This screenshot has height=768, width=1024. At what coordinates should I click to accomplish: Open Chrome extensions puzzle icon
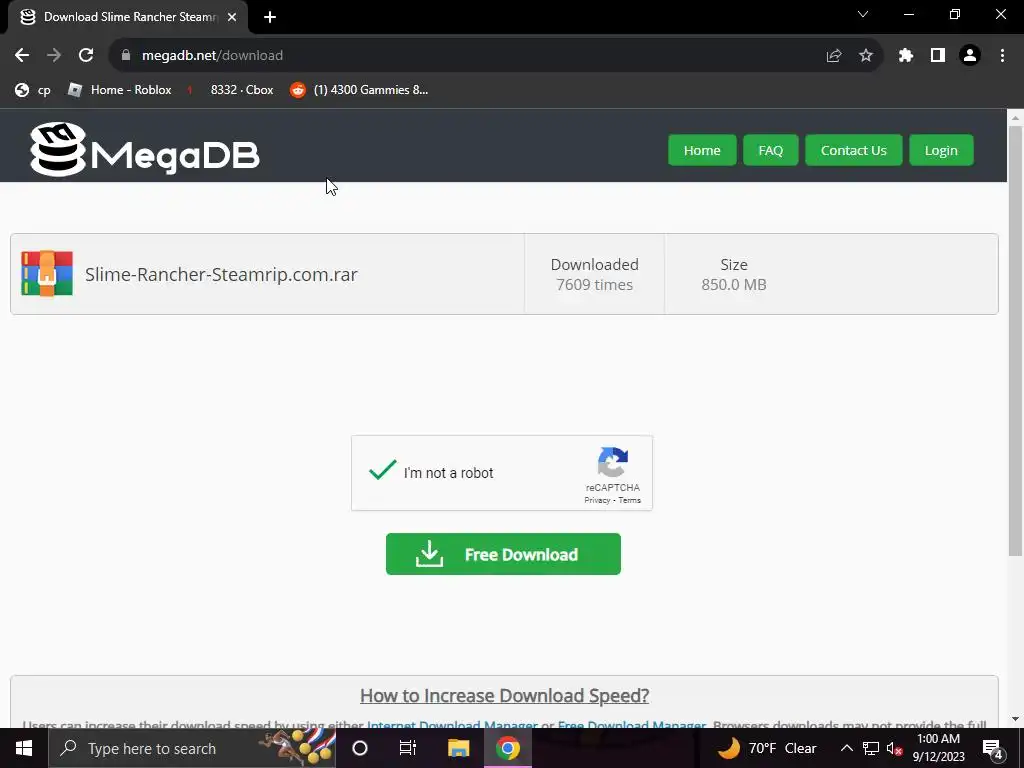(906, 56)
